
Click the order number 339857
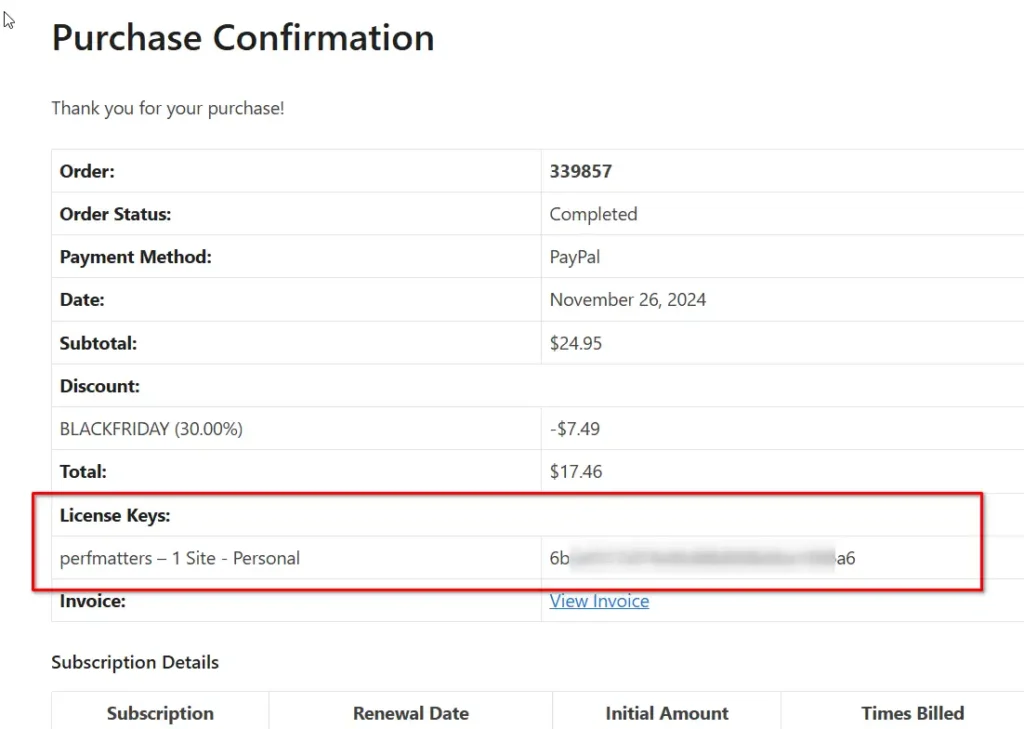pos(580,171)
